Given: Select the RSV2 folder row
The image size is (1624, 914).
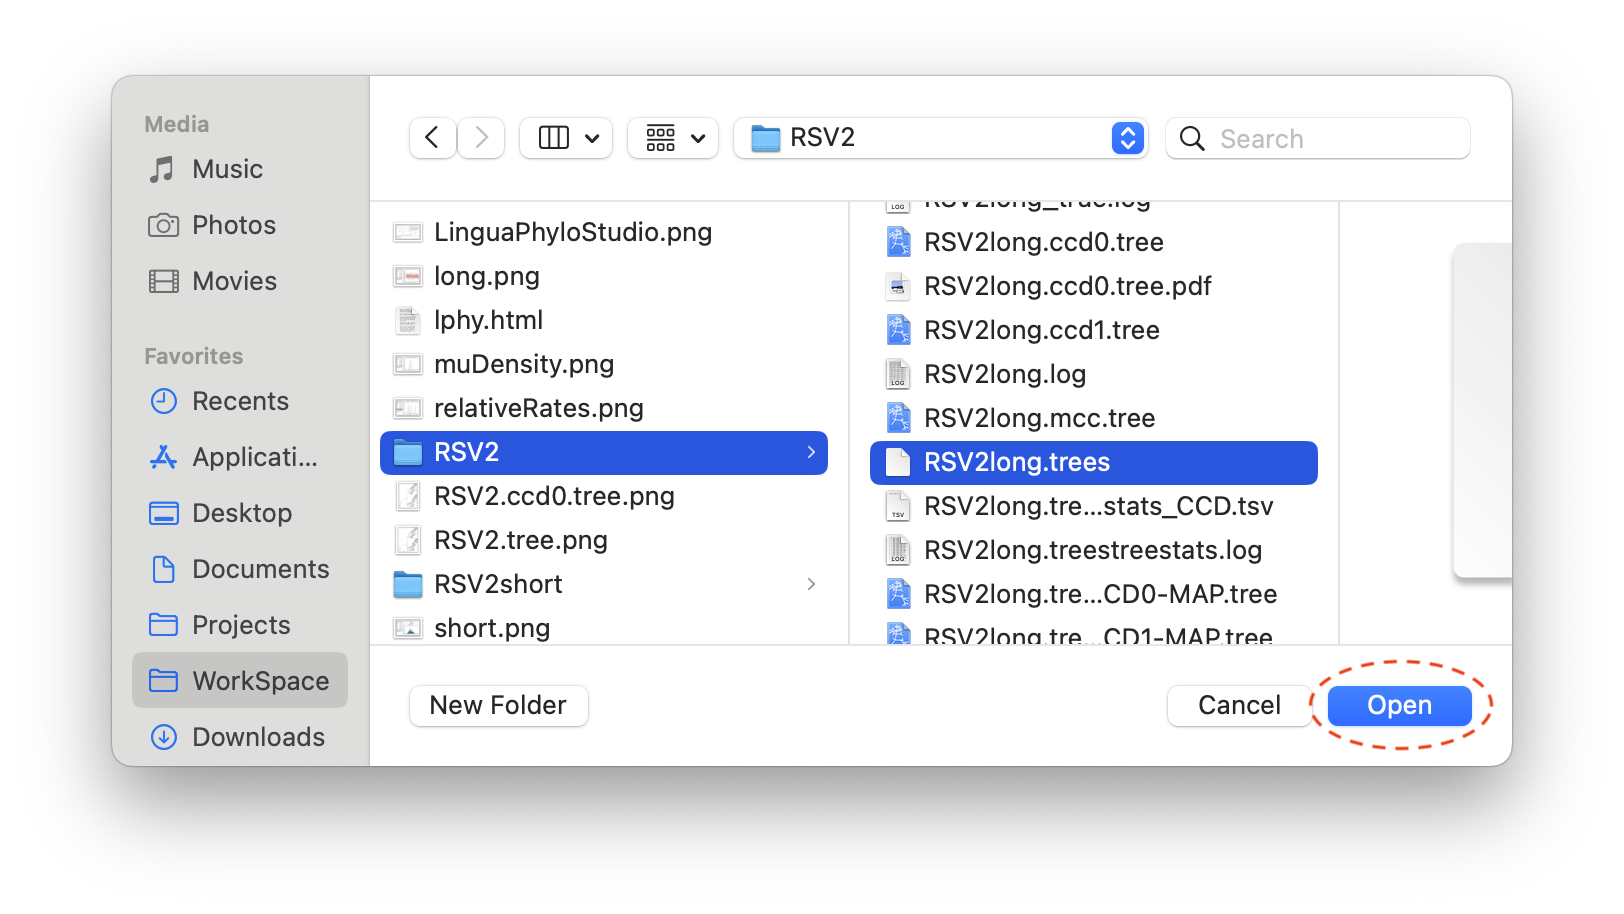Looking at the screenshot, I should coord(604,452).
